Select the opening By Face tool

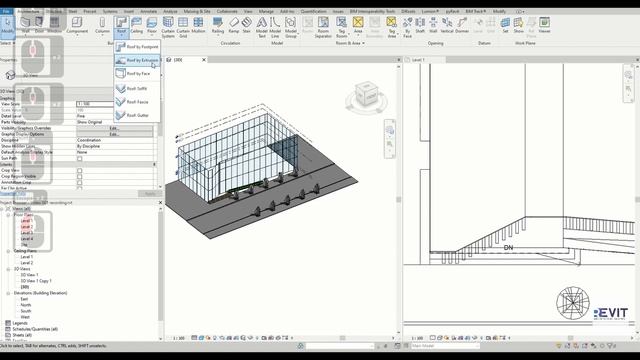coord(407,27)
